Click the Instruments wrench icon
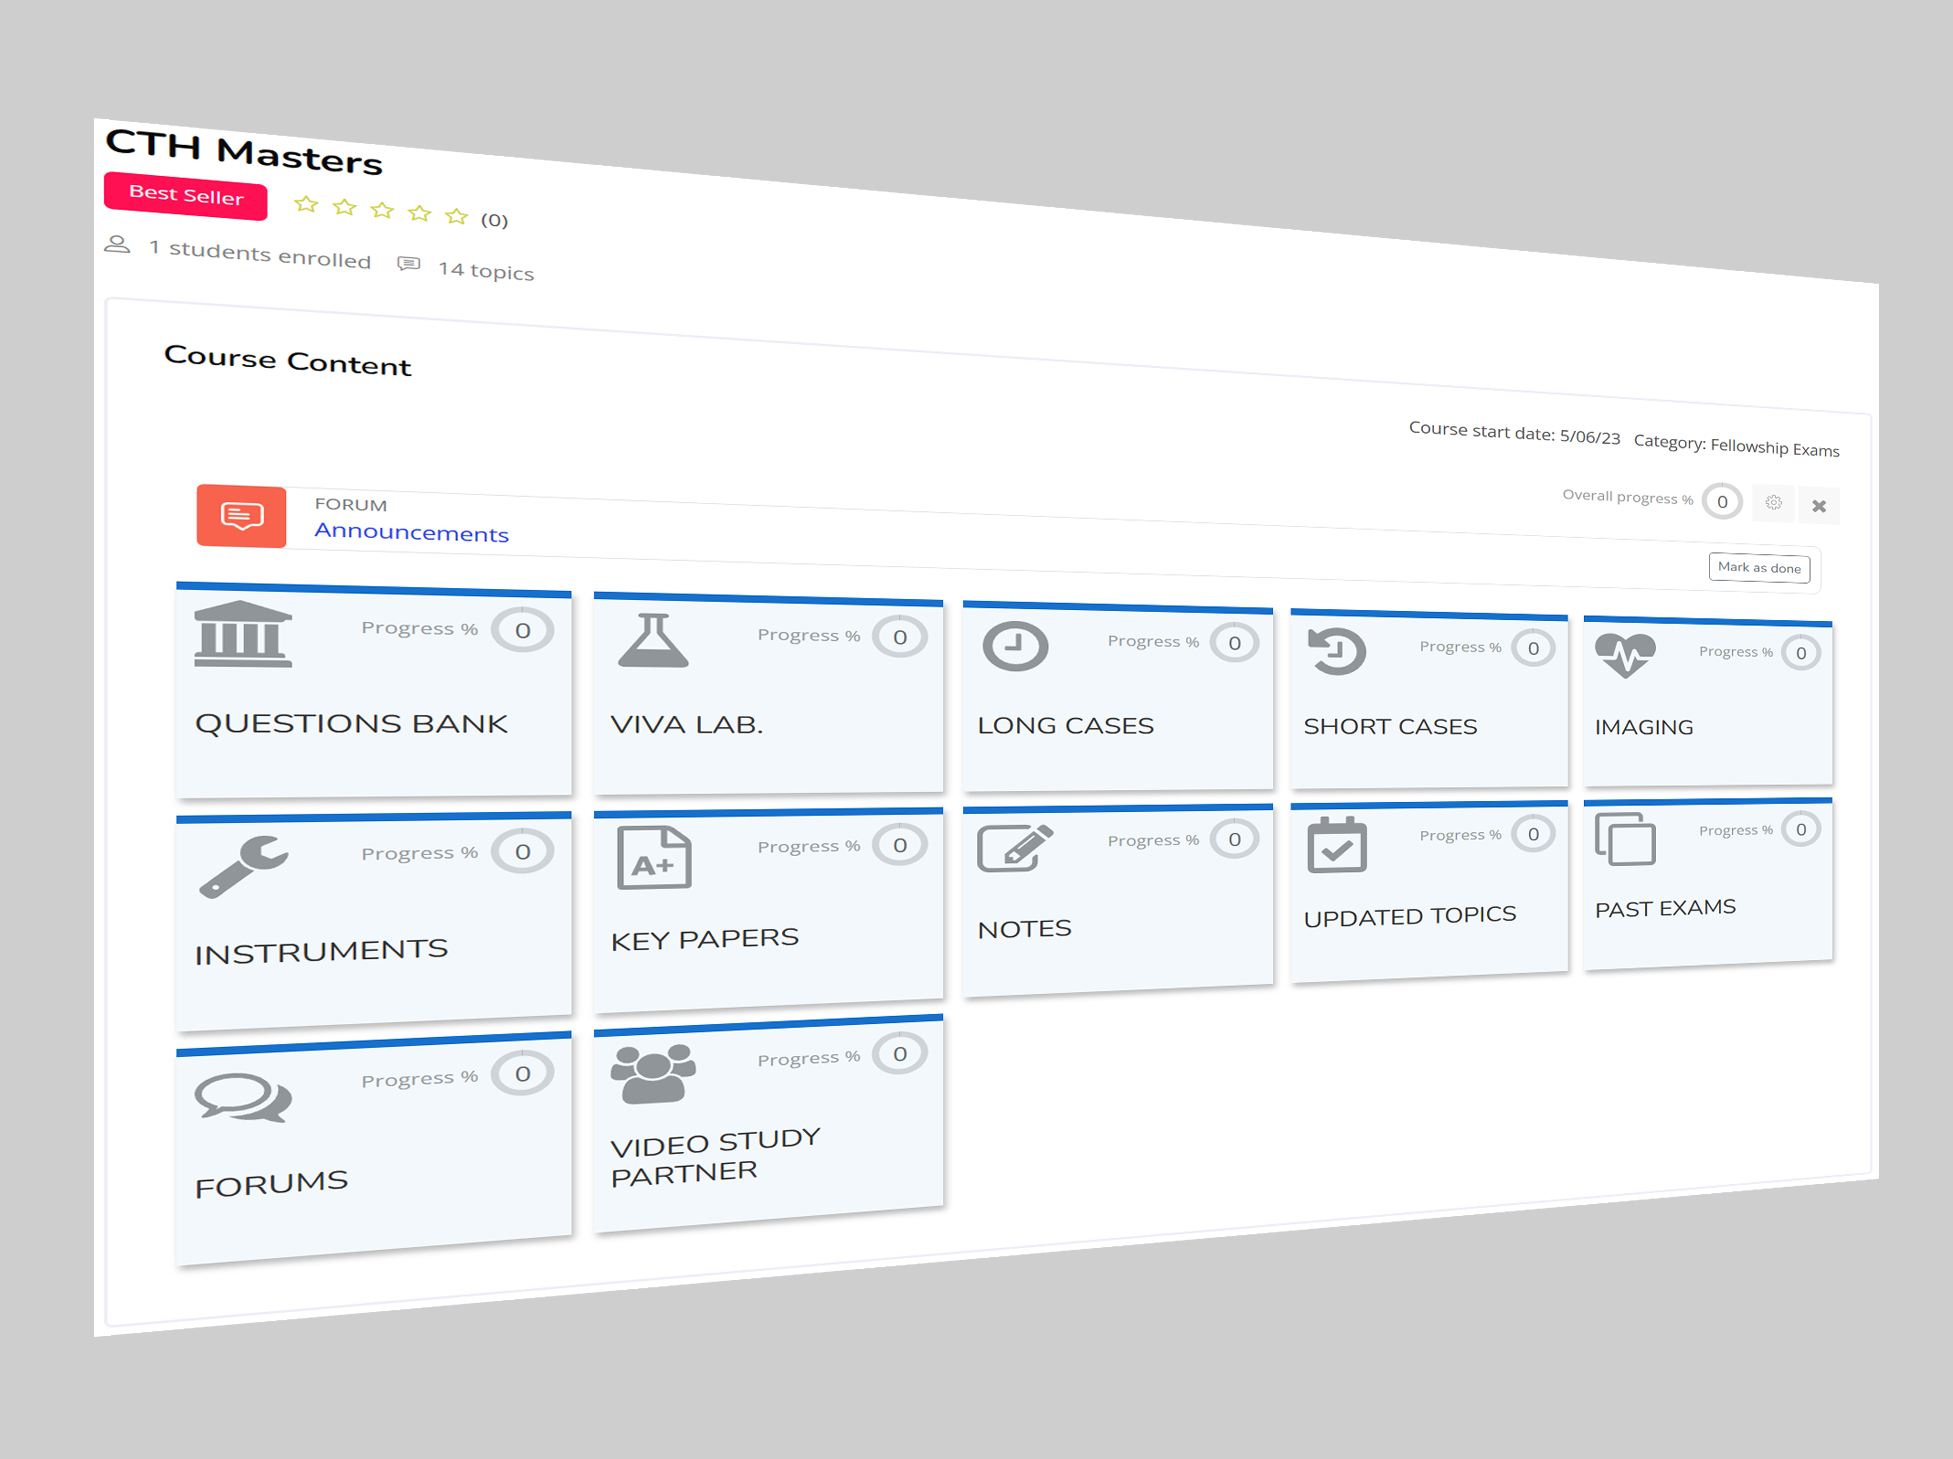Screen dimensions: 1953x1459 click(243, 866)
